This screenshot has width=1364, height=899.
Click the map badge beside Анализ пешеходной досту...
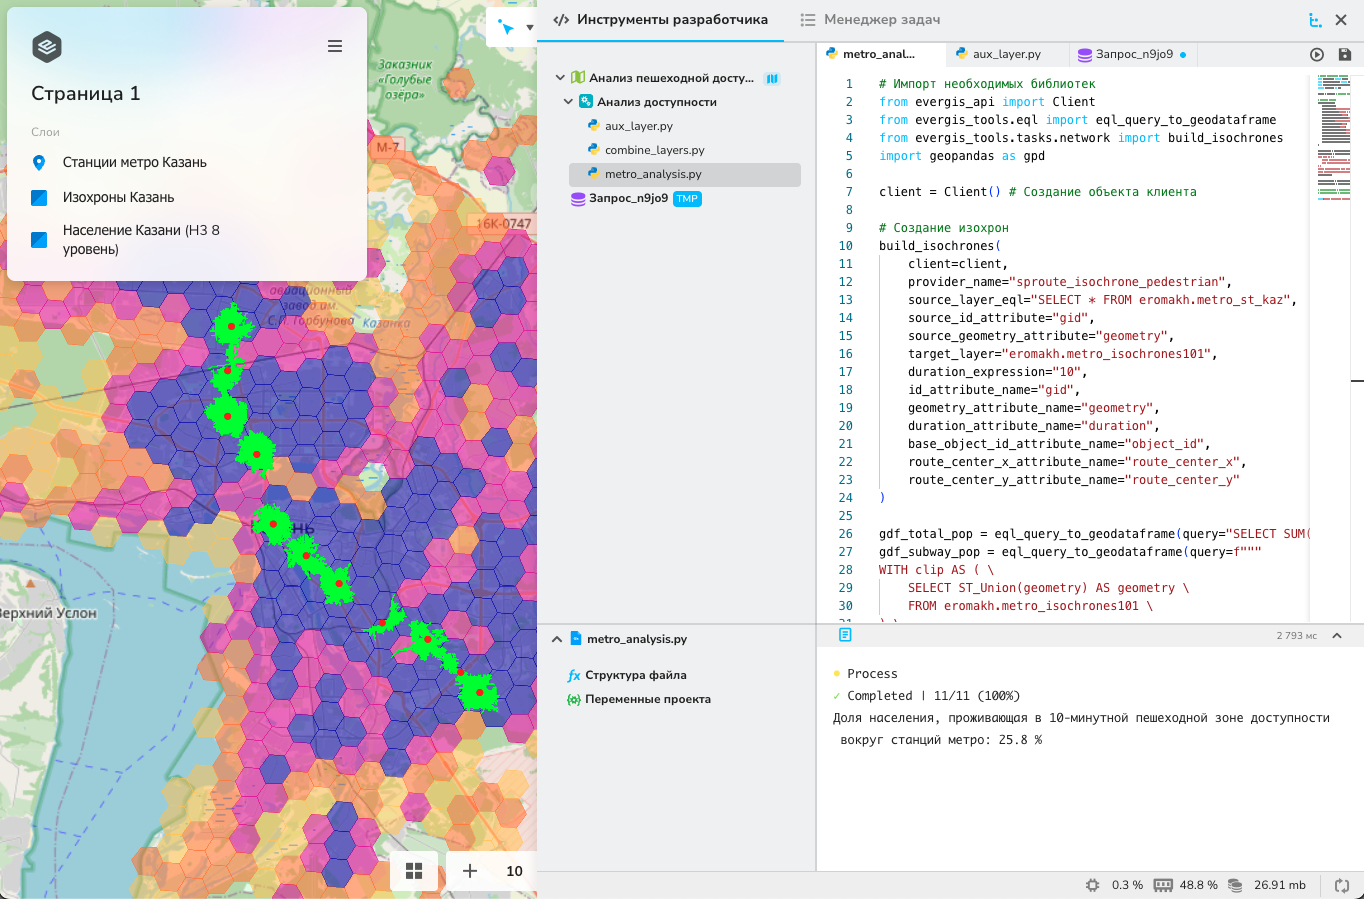tap(772, 78)
